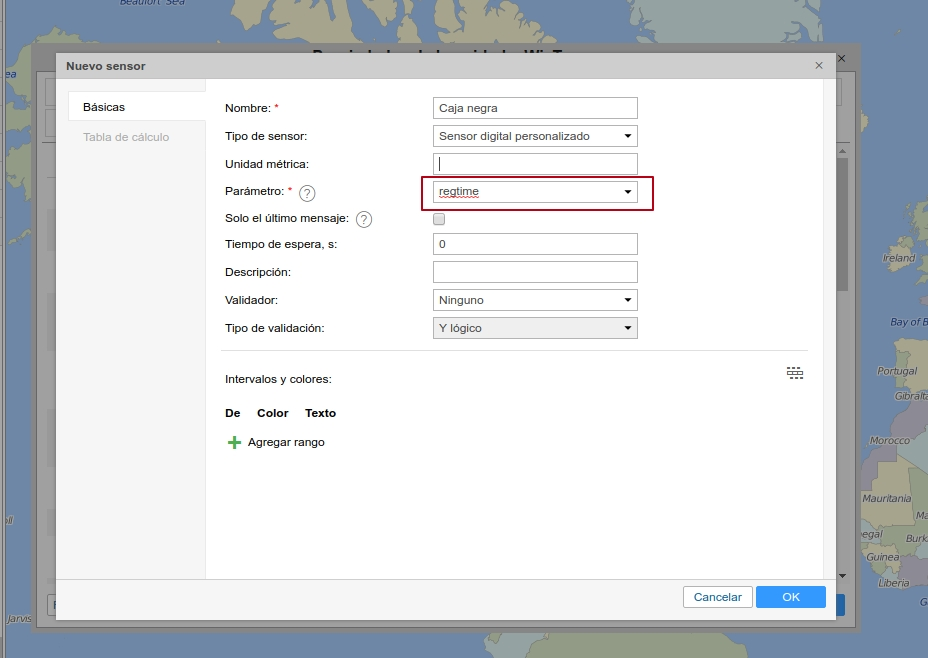Open the Parámetro help tooltip icon
Viewport: 928px width, 658px height.
(308, 192)
